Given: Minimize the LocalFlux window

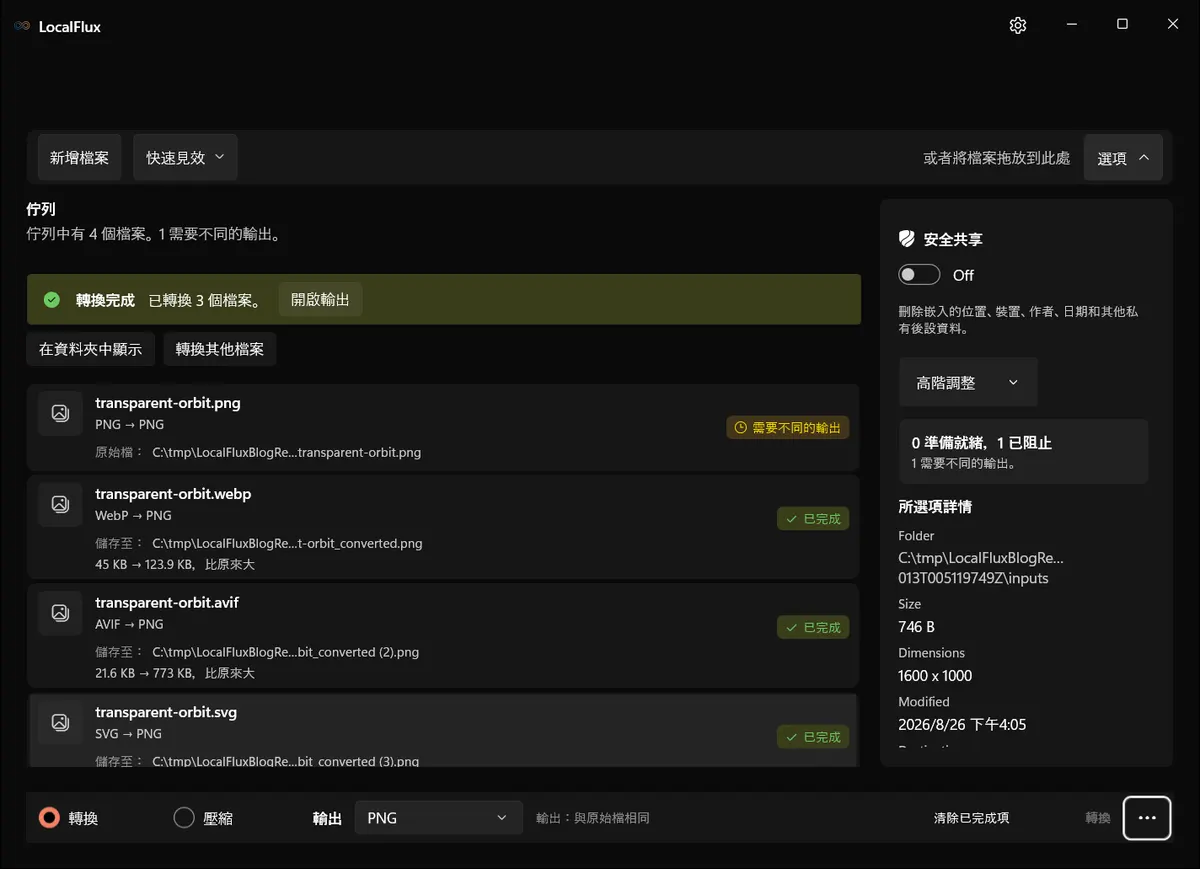Looking at the screenshot, I should [1071, 25].
